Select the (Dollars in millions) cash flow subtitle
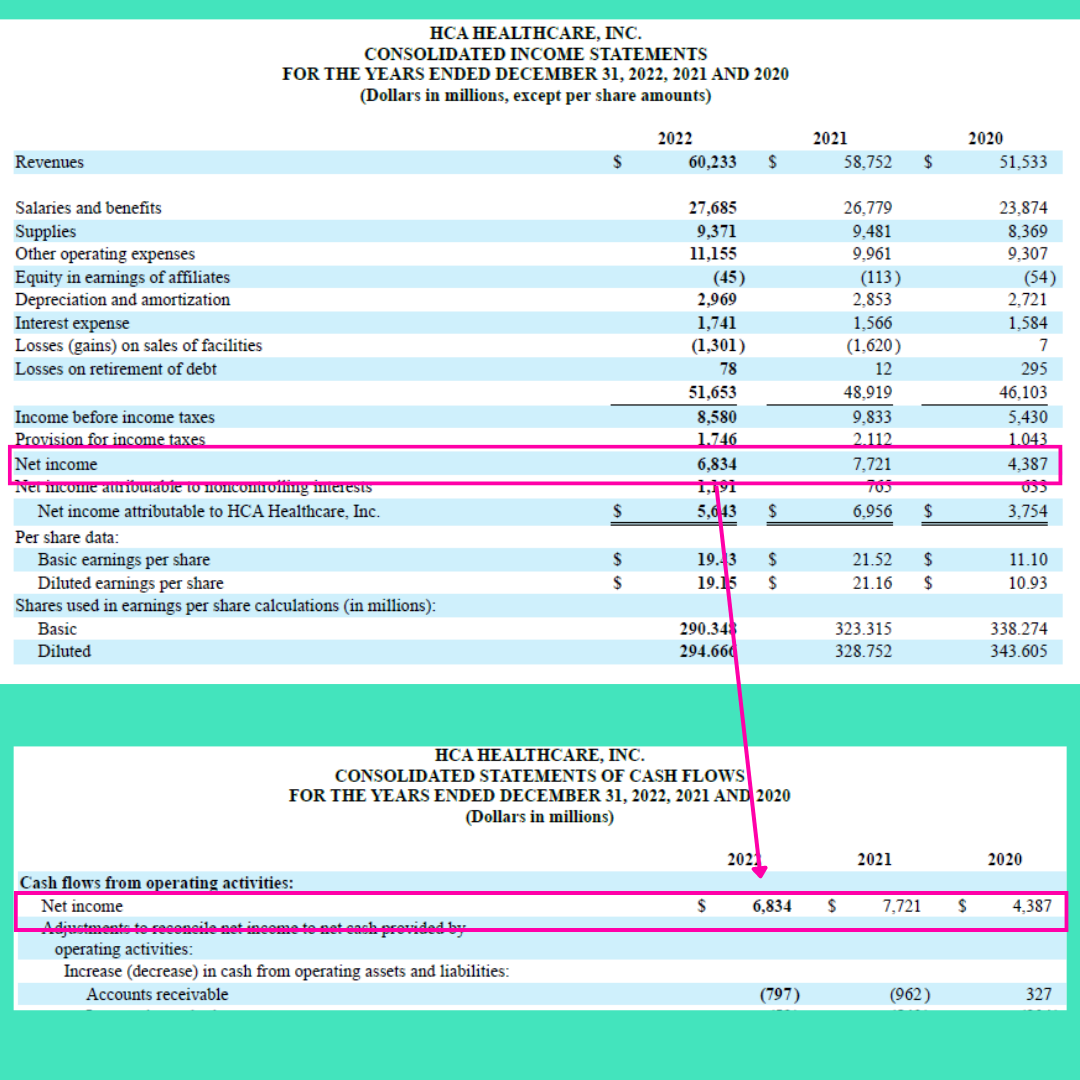1080x1080 pixels. pyautogui.click(x=540, y=818)
